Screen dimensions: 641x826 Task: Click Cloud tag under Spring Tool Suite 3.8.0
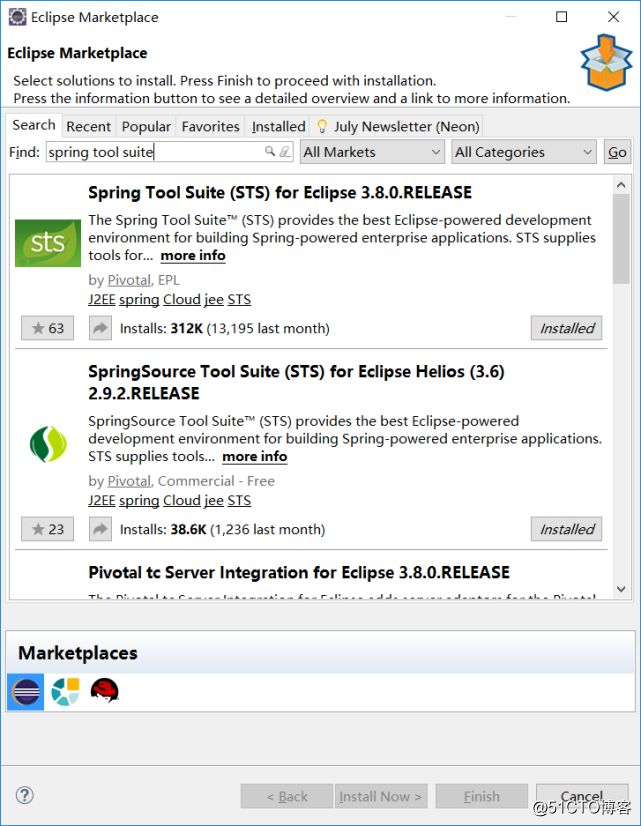tap(182, 299)
